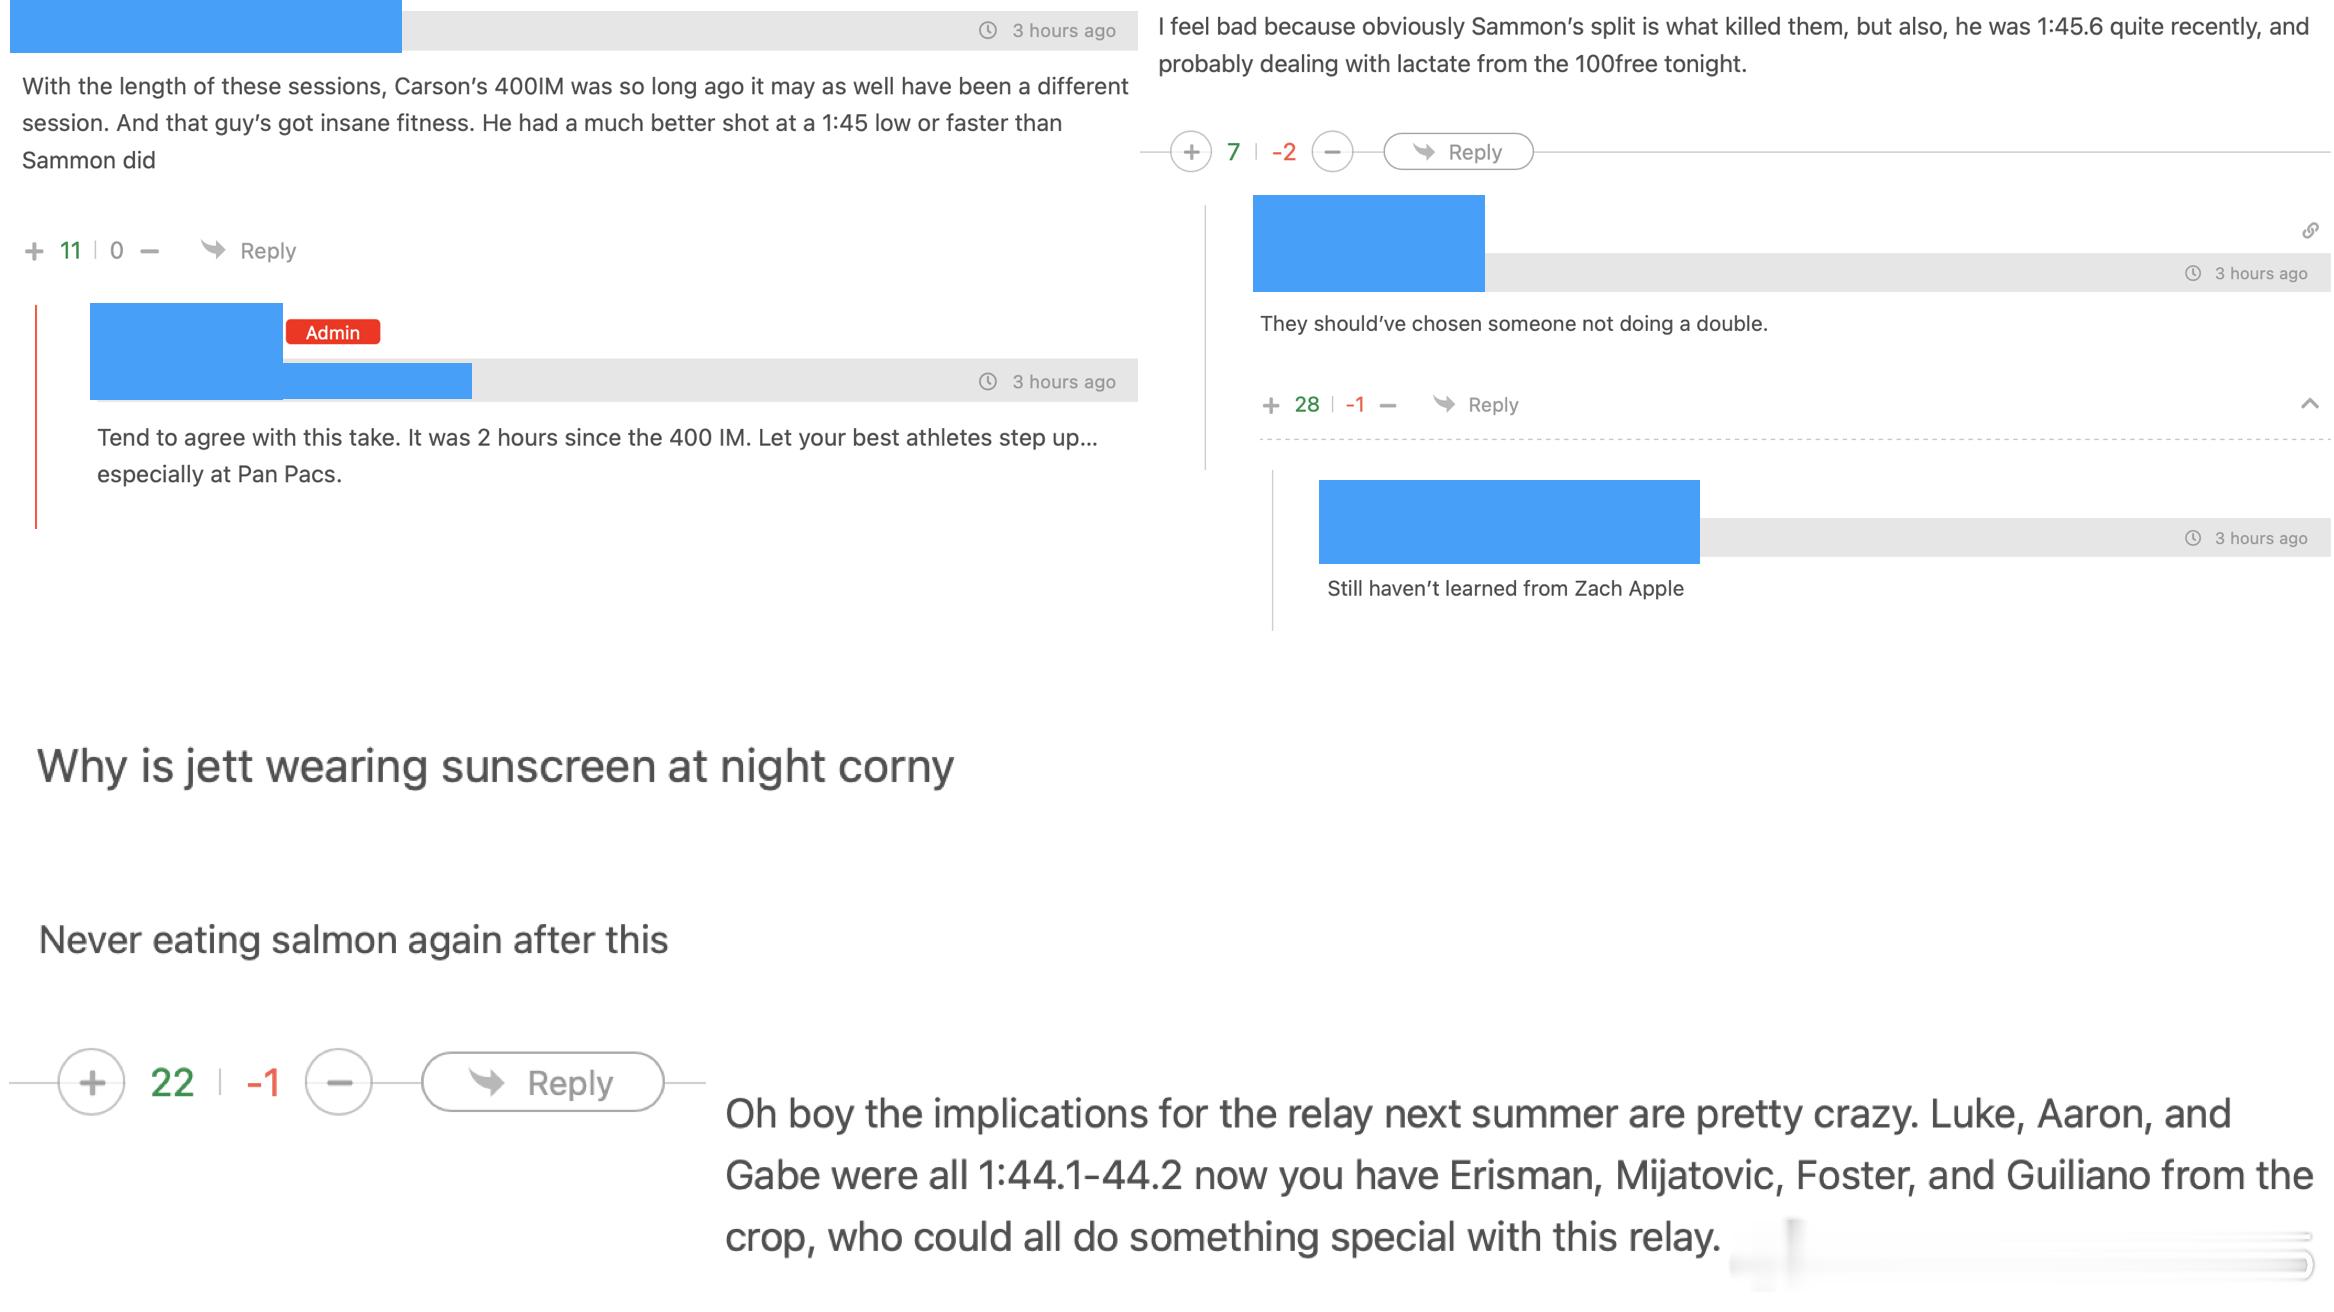Downvote the 'Never eating salmon' comment
Image resolution: width=2334 pixels, height=1312 pixels.
pyautogui.click(x=339, y=1082)
